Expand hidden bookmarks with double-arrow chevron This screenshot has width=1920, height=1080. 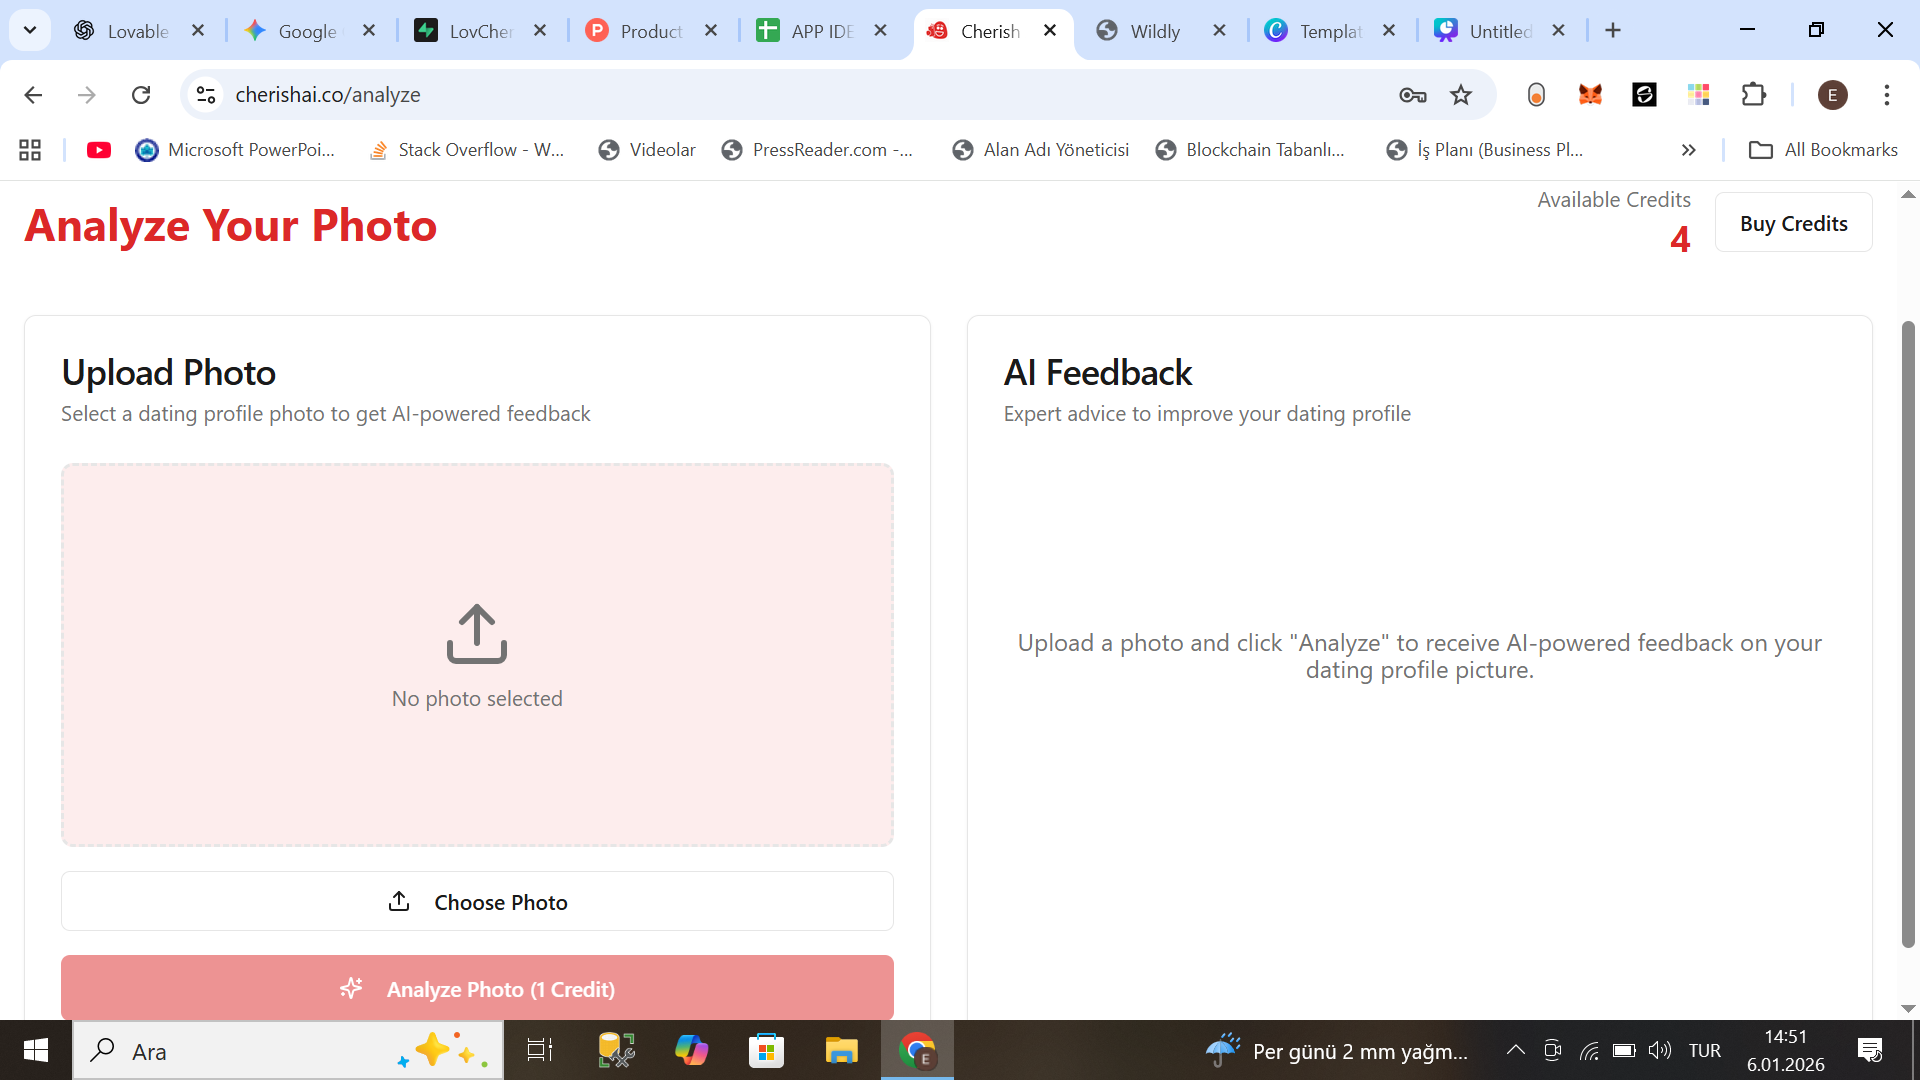pyautogui.click(x=1689, y=150)
